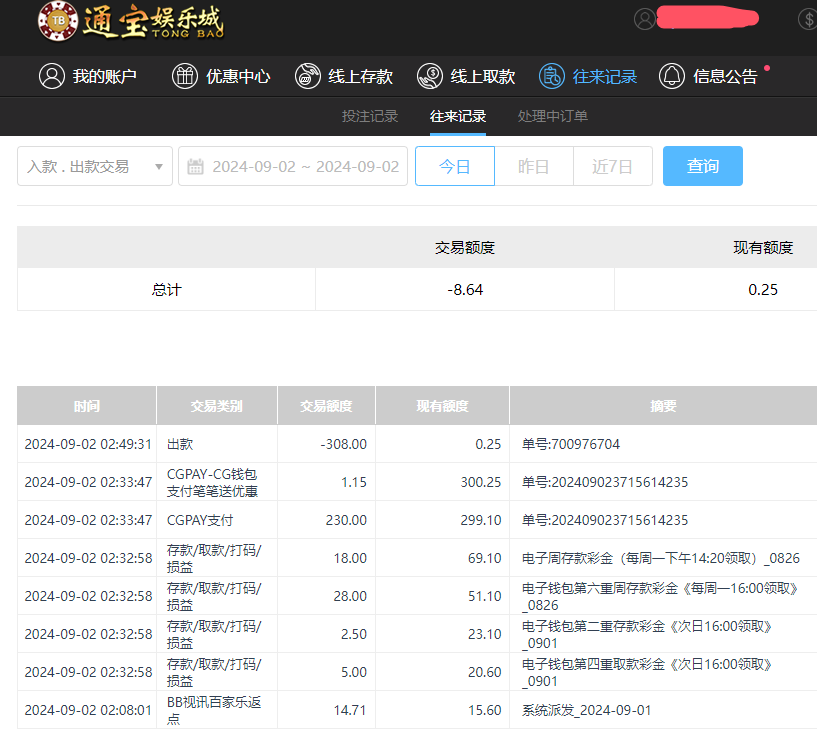Click the dollar sign balance icon
This screenshot has width=817, height=729.
pos(810,18)
